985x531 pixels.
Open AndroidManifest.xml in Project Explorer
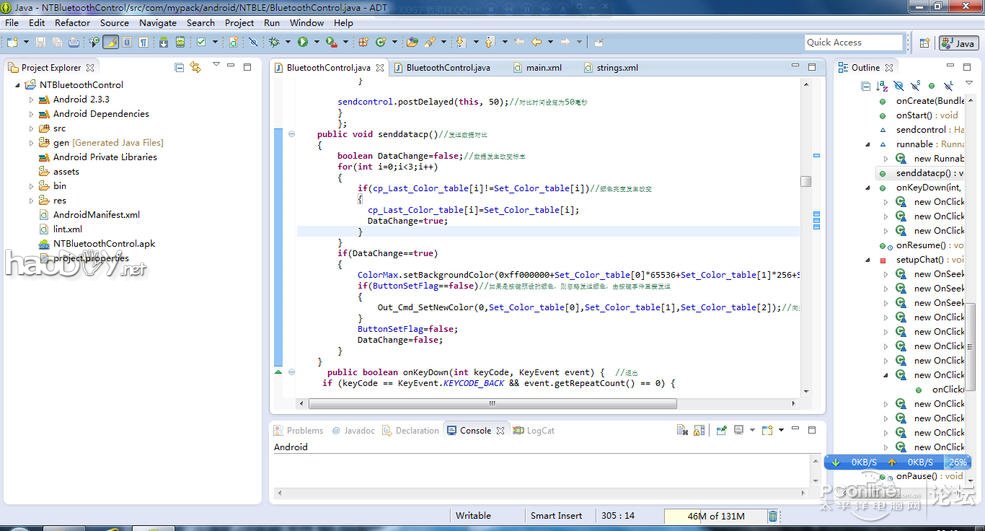click(96, 215)
